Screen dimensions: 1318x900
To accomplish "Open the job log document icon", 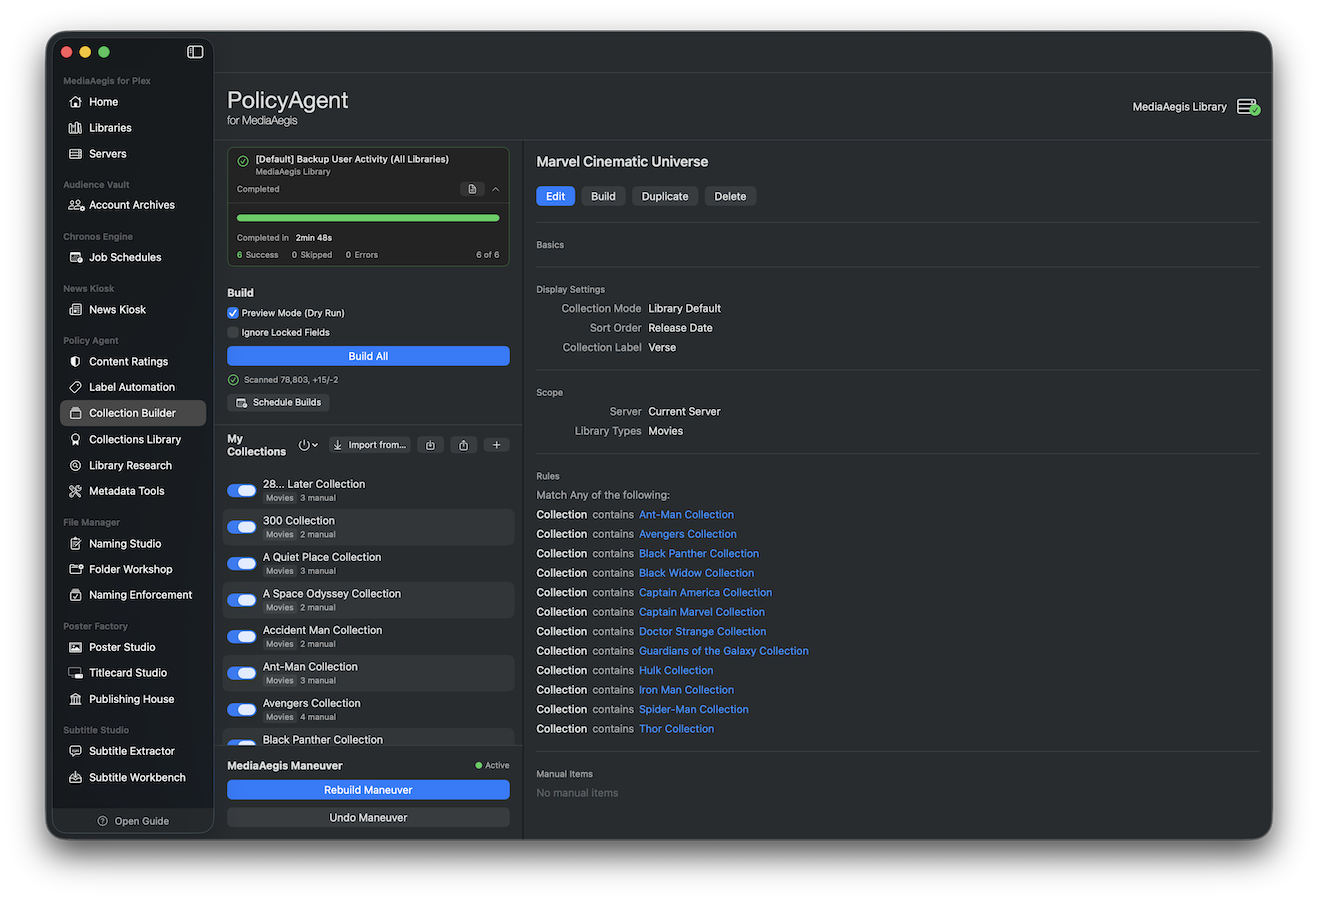I will pyautogui.click(x=472, y=189).
